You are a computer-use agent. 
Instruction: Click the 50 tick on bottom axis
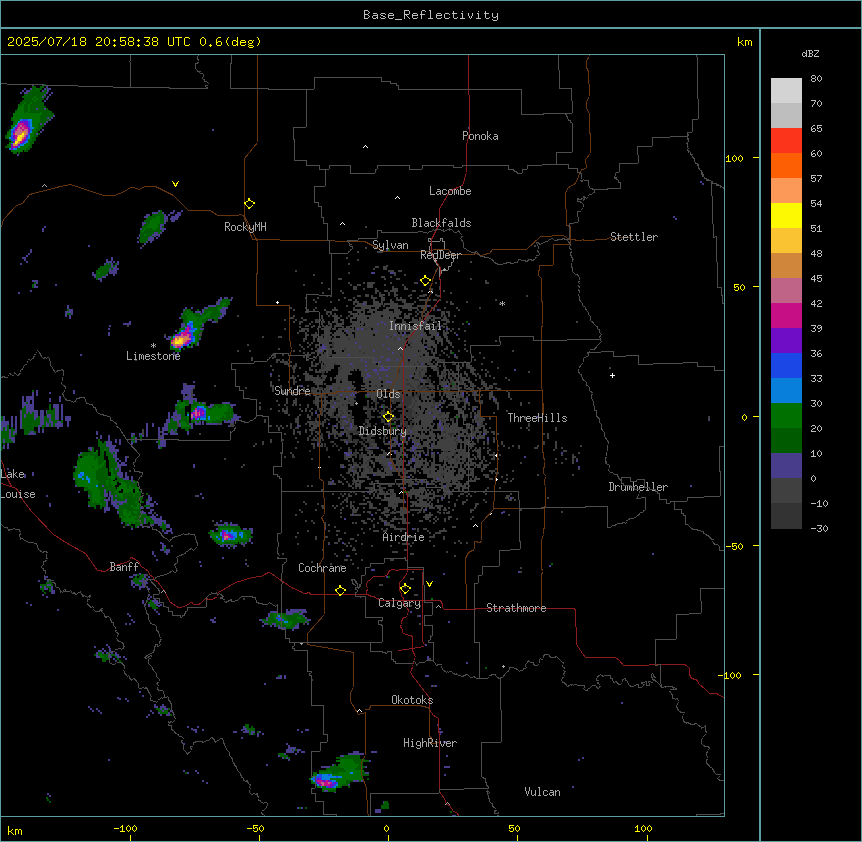click(514, 828)
